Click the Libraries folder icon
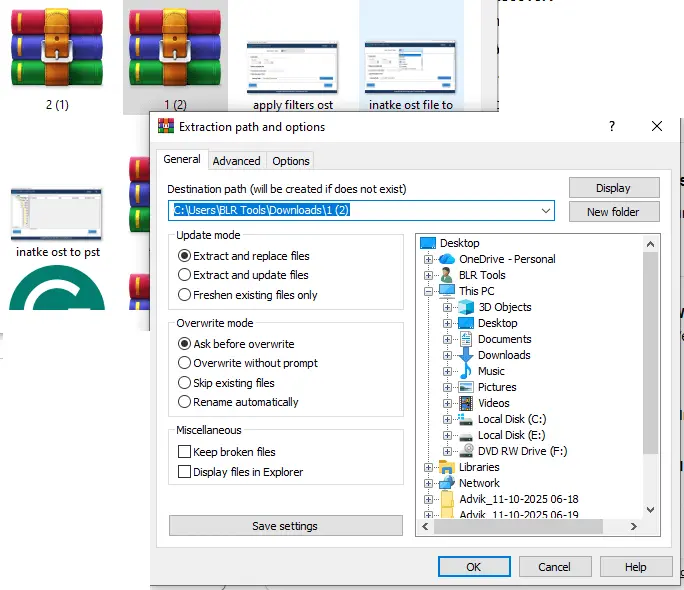The width and height of the screenshot is (684, 590). click(x=447, y=467)
